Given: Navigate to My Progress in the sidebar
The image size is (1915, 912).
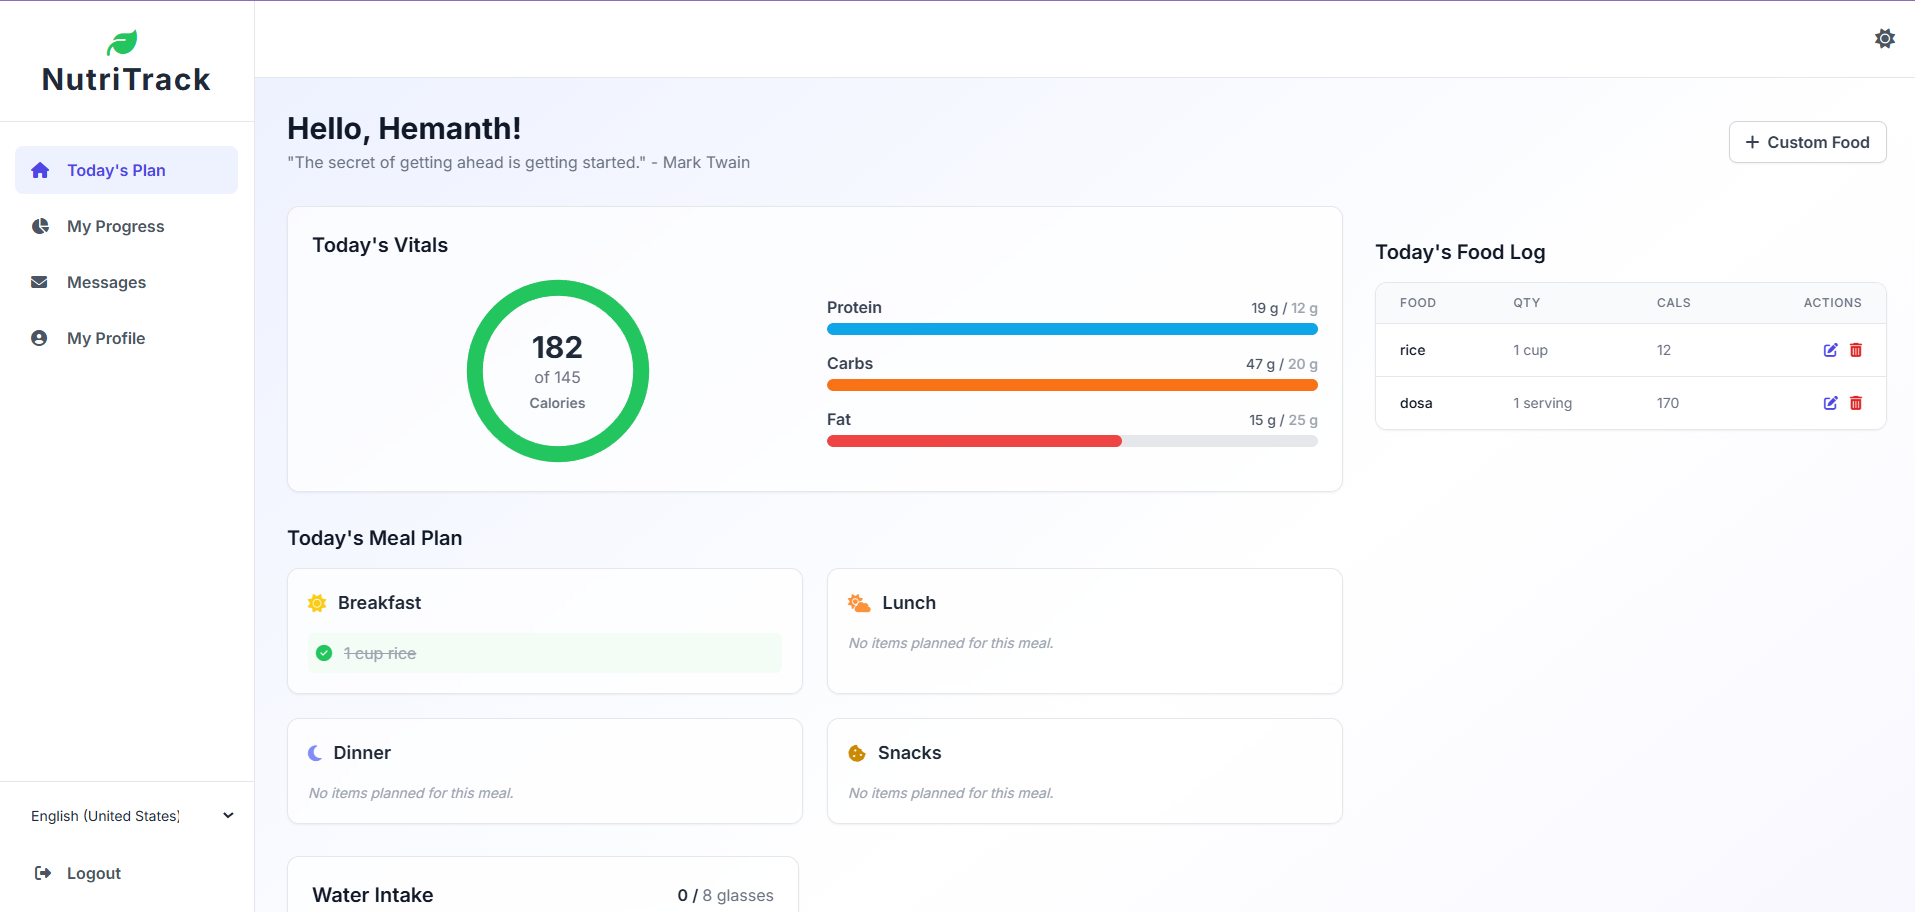Looking at the screenshot, I should click(x=115, y=226).
